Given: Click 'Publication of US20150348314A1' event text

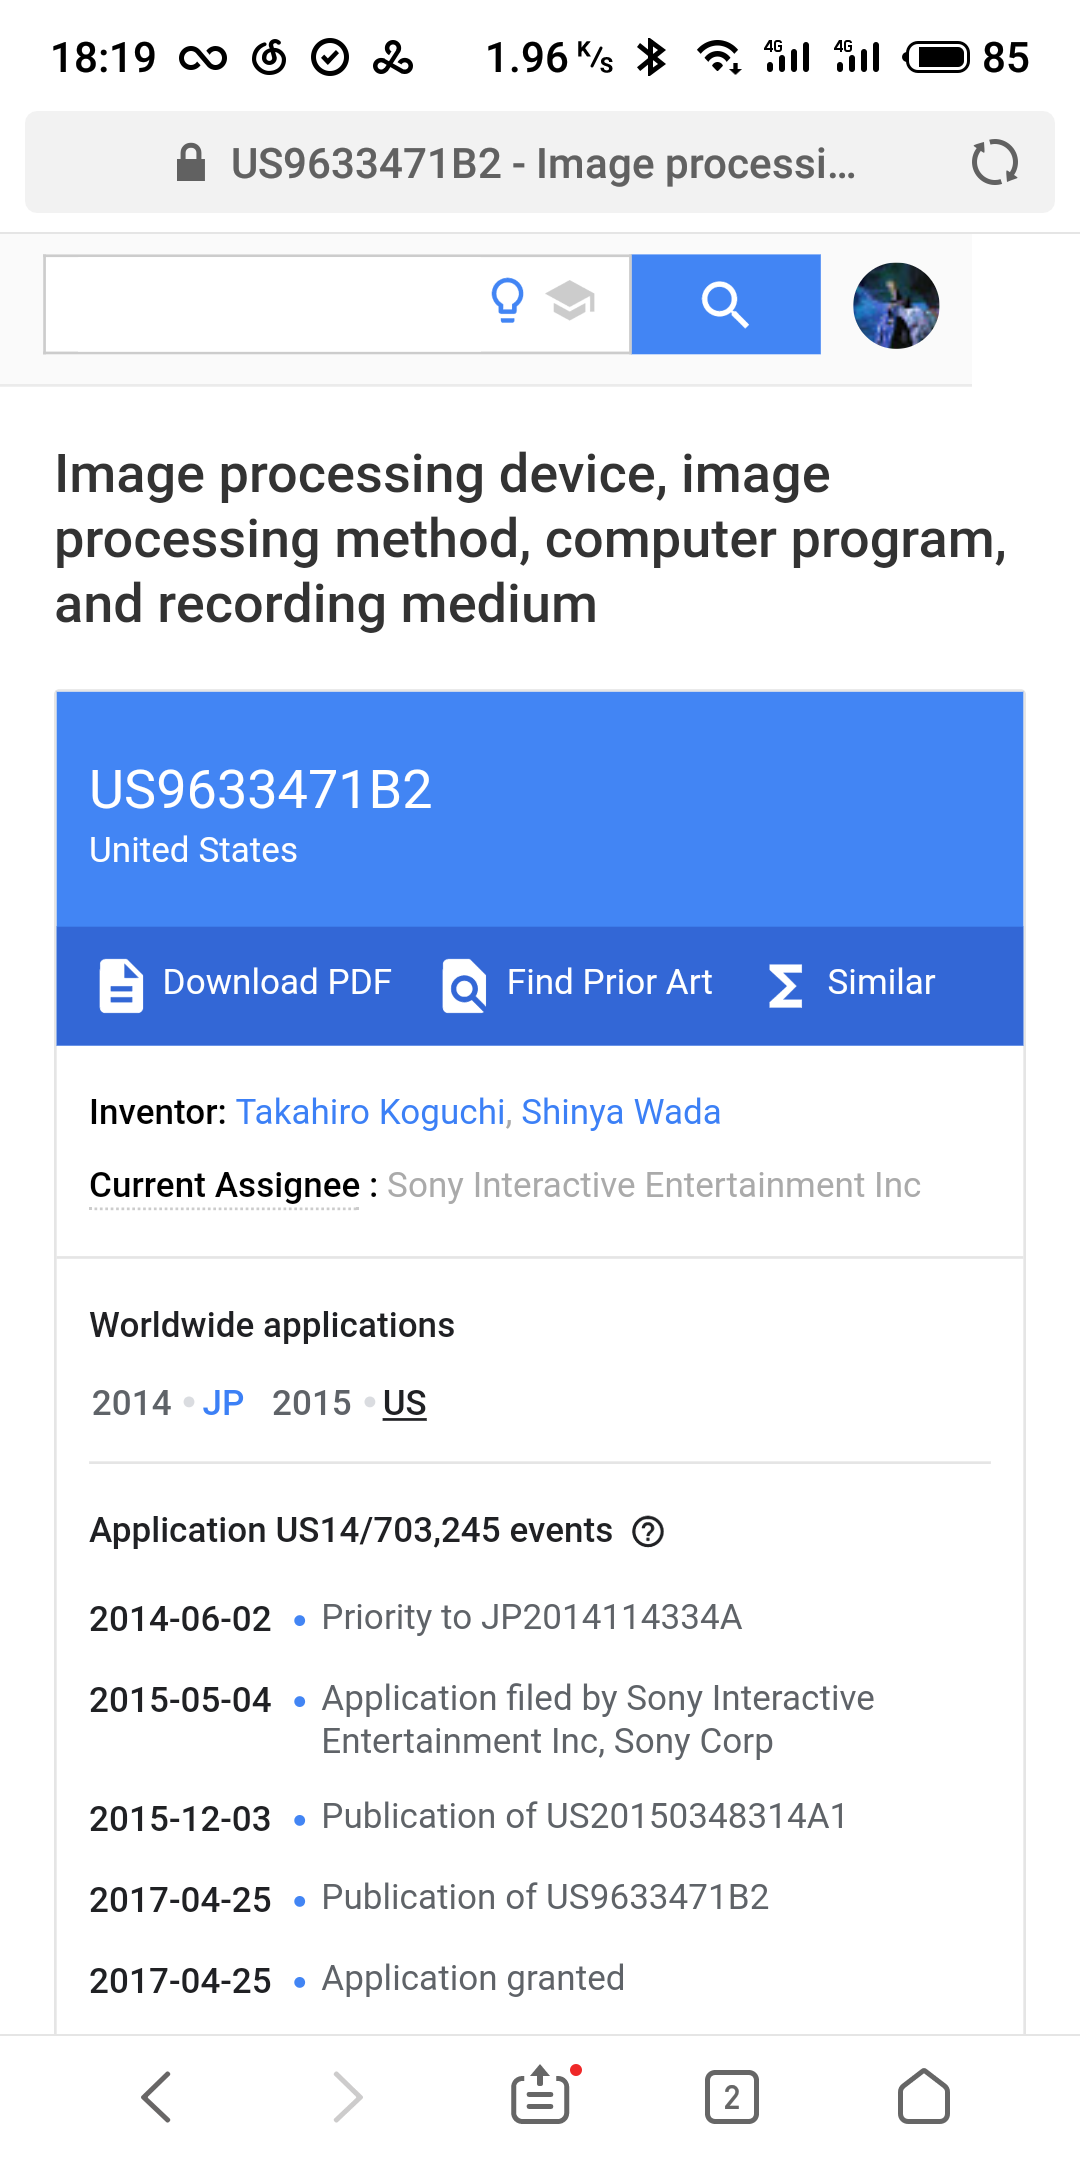Looking at the screenshot, I should (584, 1816).
